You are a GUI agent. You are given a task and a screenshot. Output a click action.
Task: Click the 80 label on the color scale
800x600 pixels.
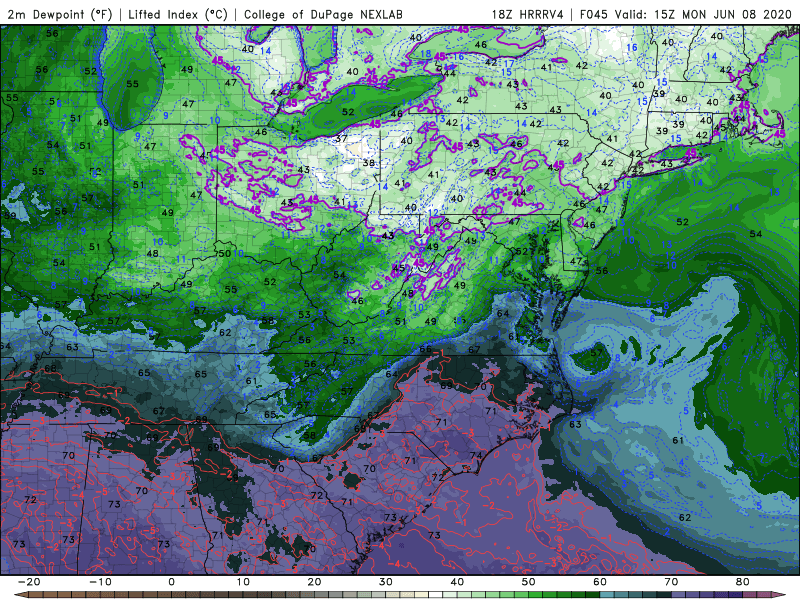(x=743, y=582)
